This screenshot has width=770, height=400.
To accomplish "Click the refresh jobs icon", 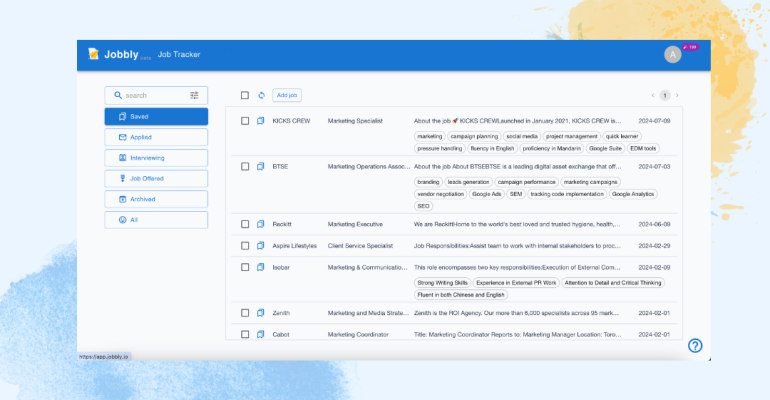I will tap(261, 95).
